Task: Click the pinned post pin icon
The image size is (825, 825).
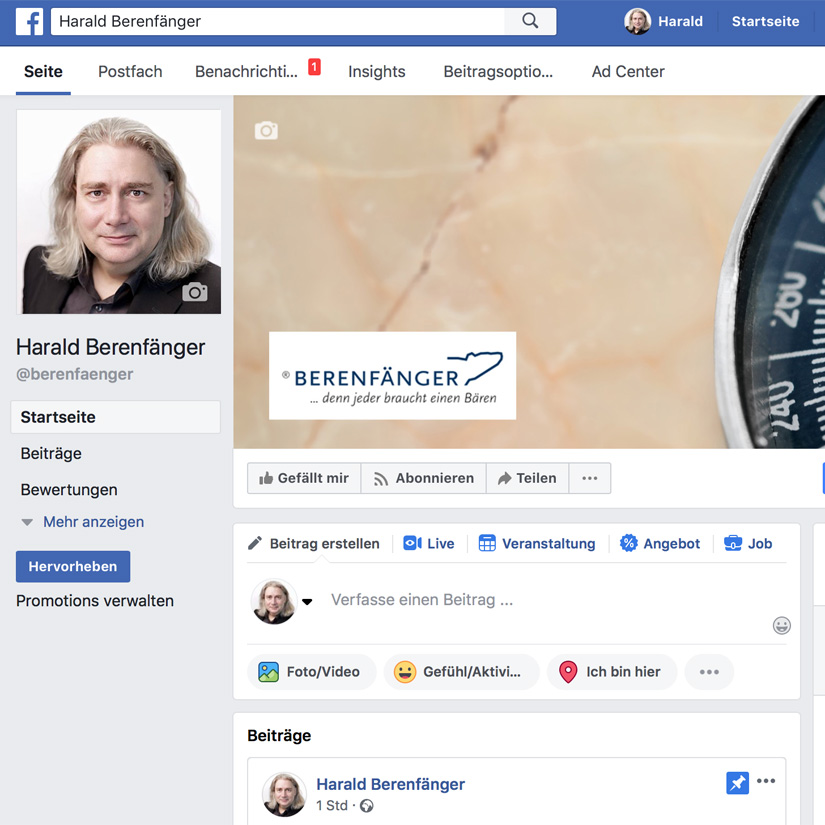Action: point(737,783)
